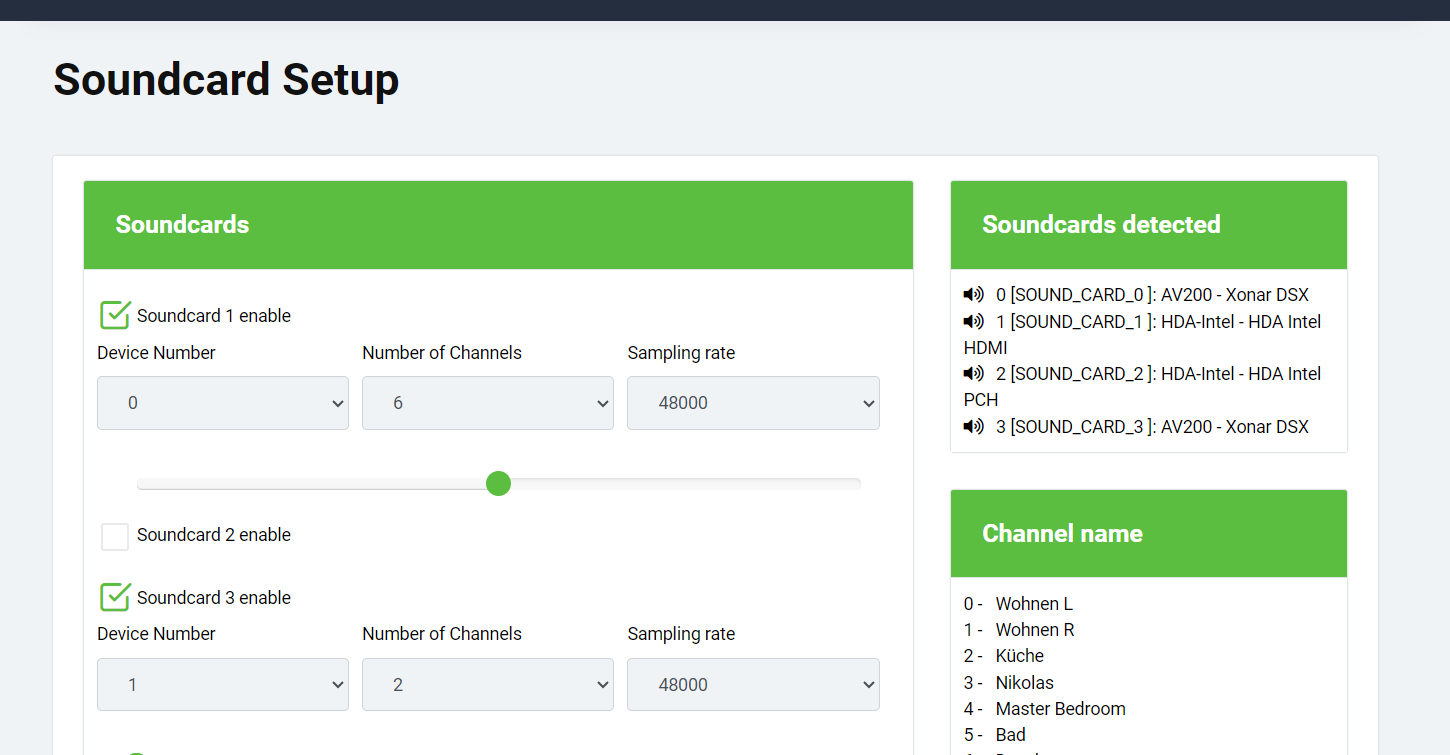Open Soundcard 1 Number of Channels dropdown

pos(488,403)
